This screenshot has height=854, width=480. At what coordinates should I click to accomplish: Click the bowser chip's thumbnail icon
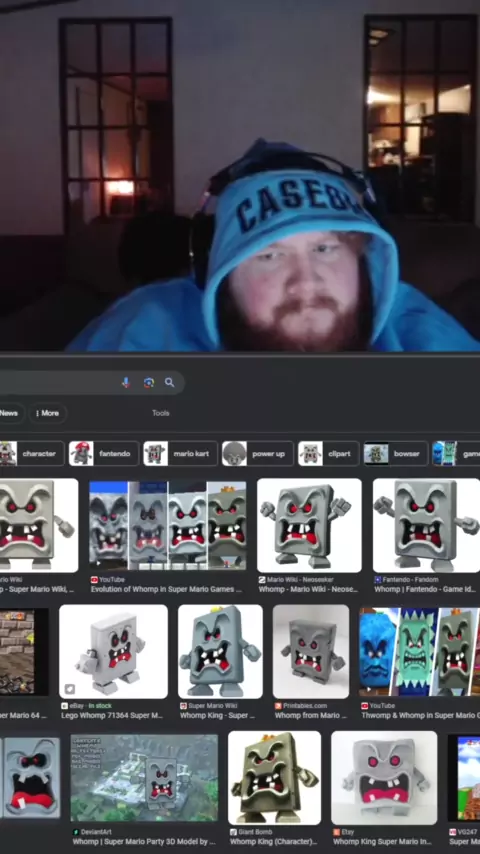tap(376, 453)
